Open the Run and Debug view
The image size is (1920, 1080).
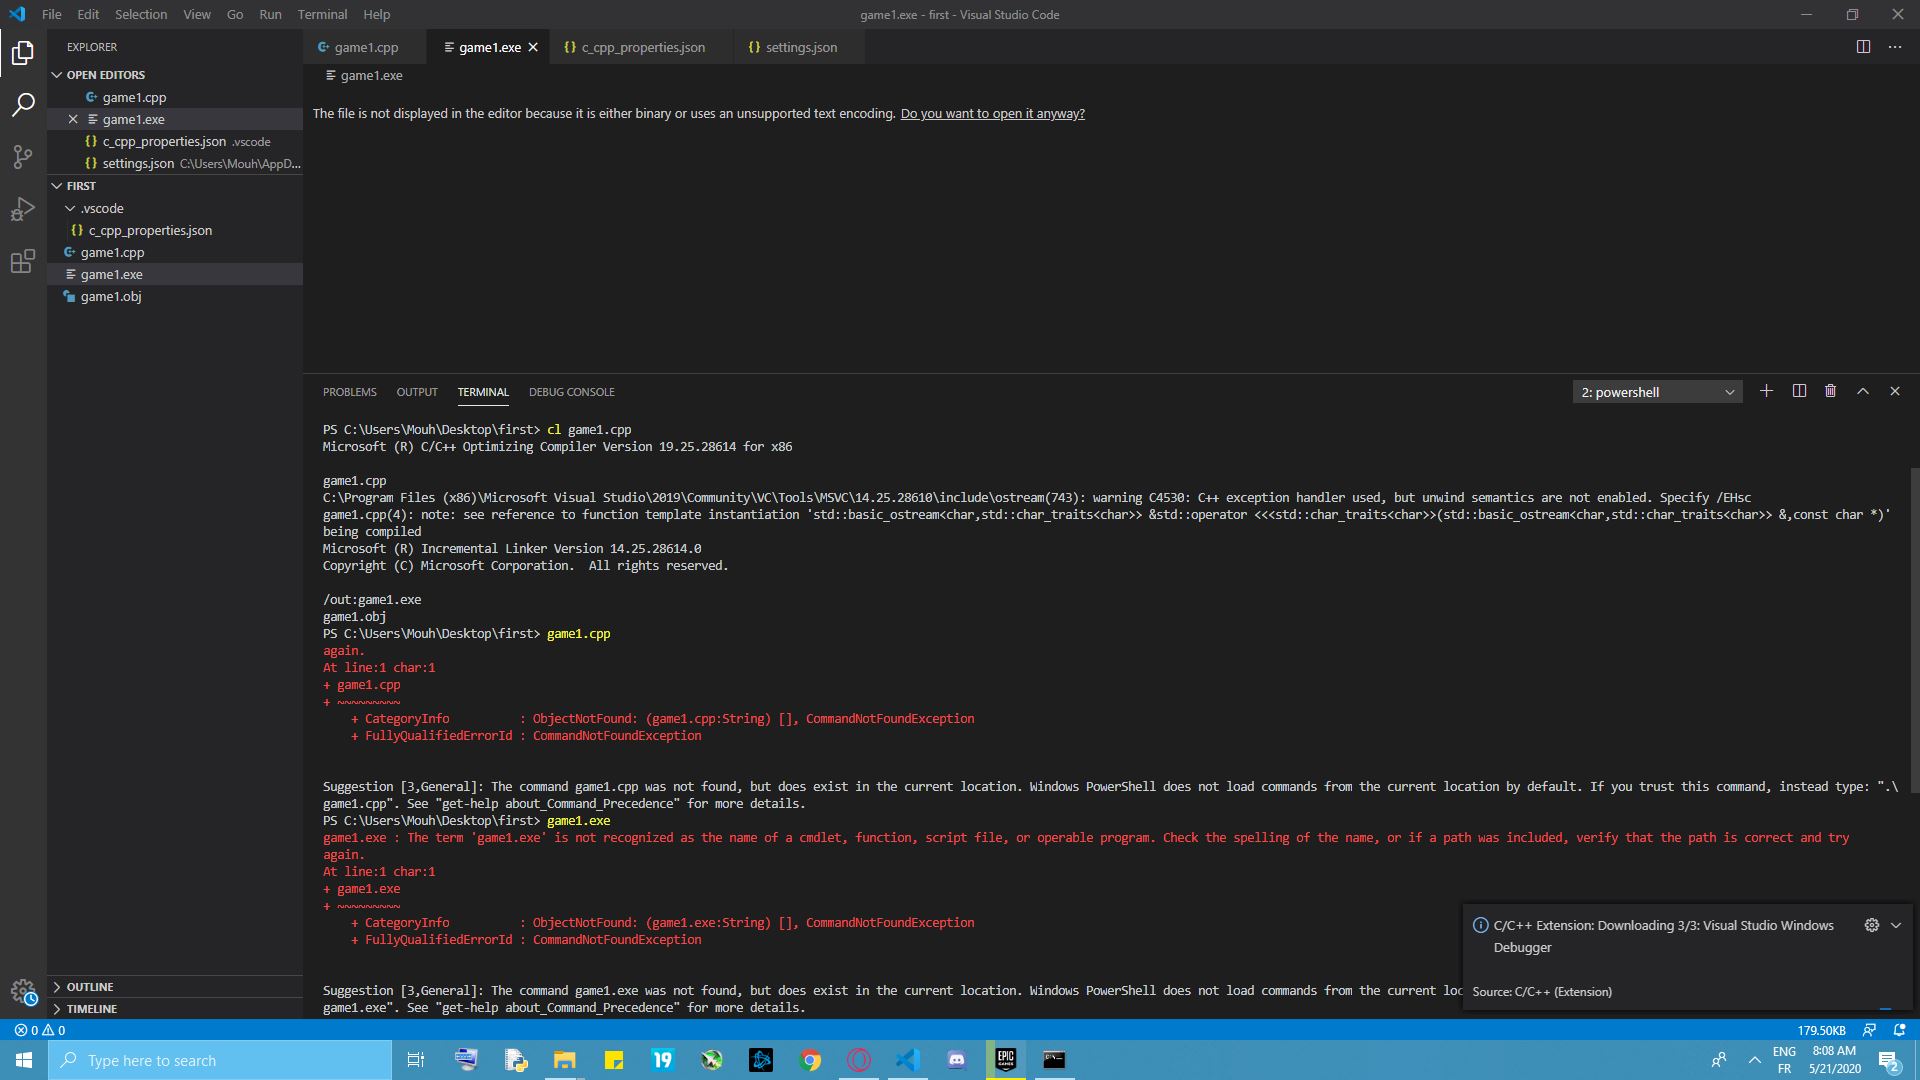coord(23,209)
